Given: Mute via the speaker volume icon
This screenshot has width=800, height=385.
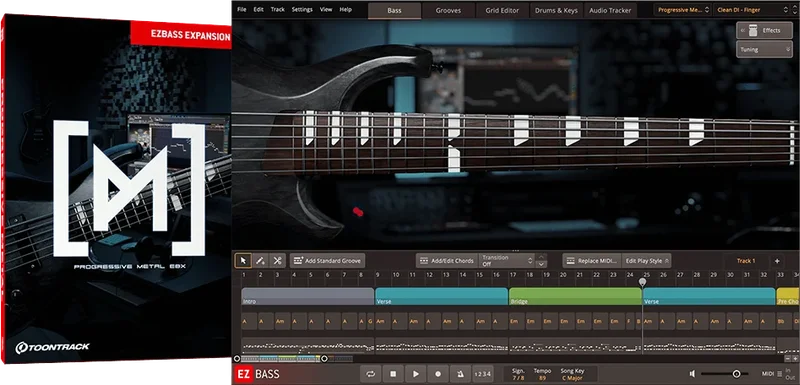Looking at the screenshot, I should click(x=692, y=374).
